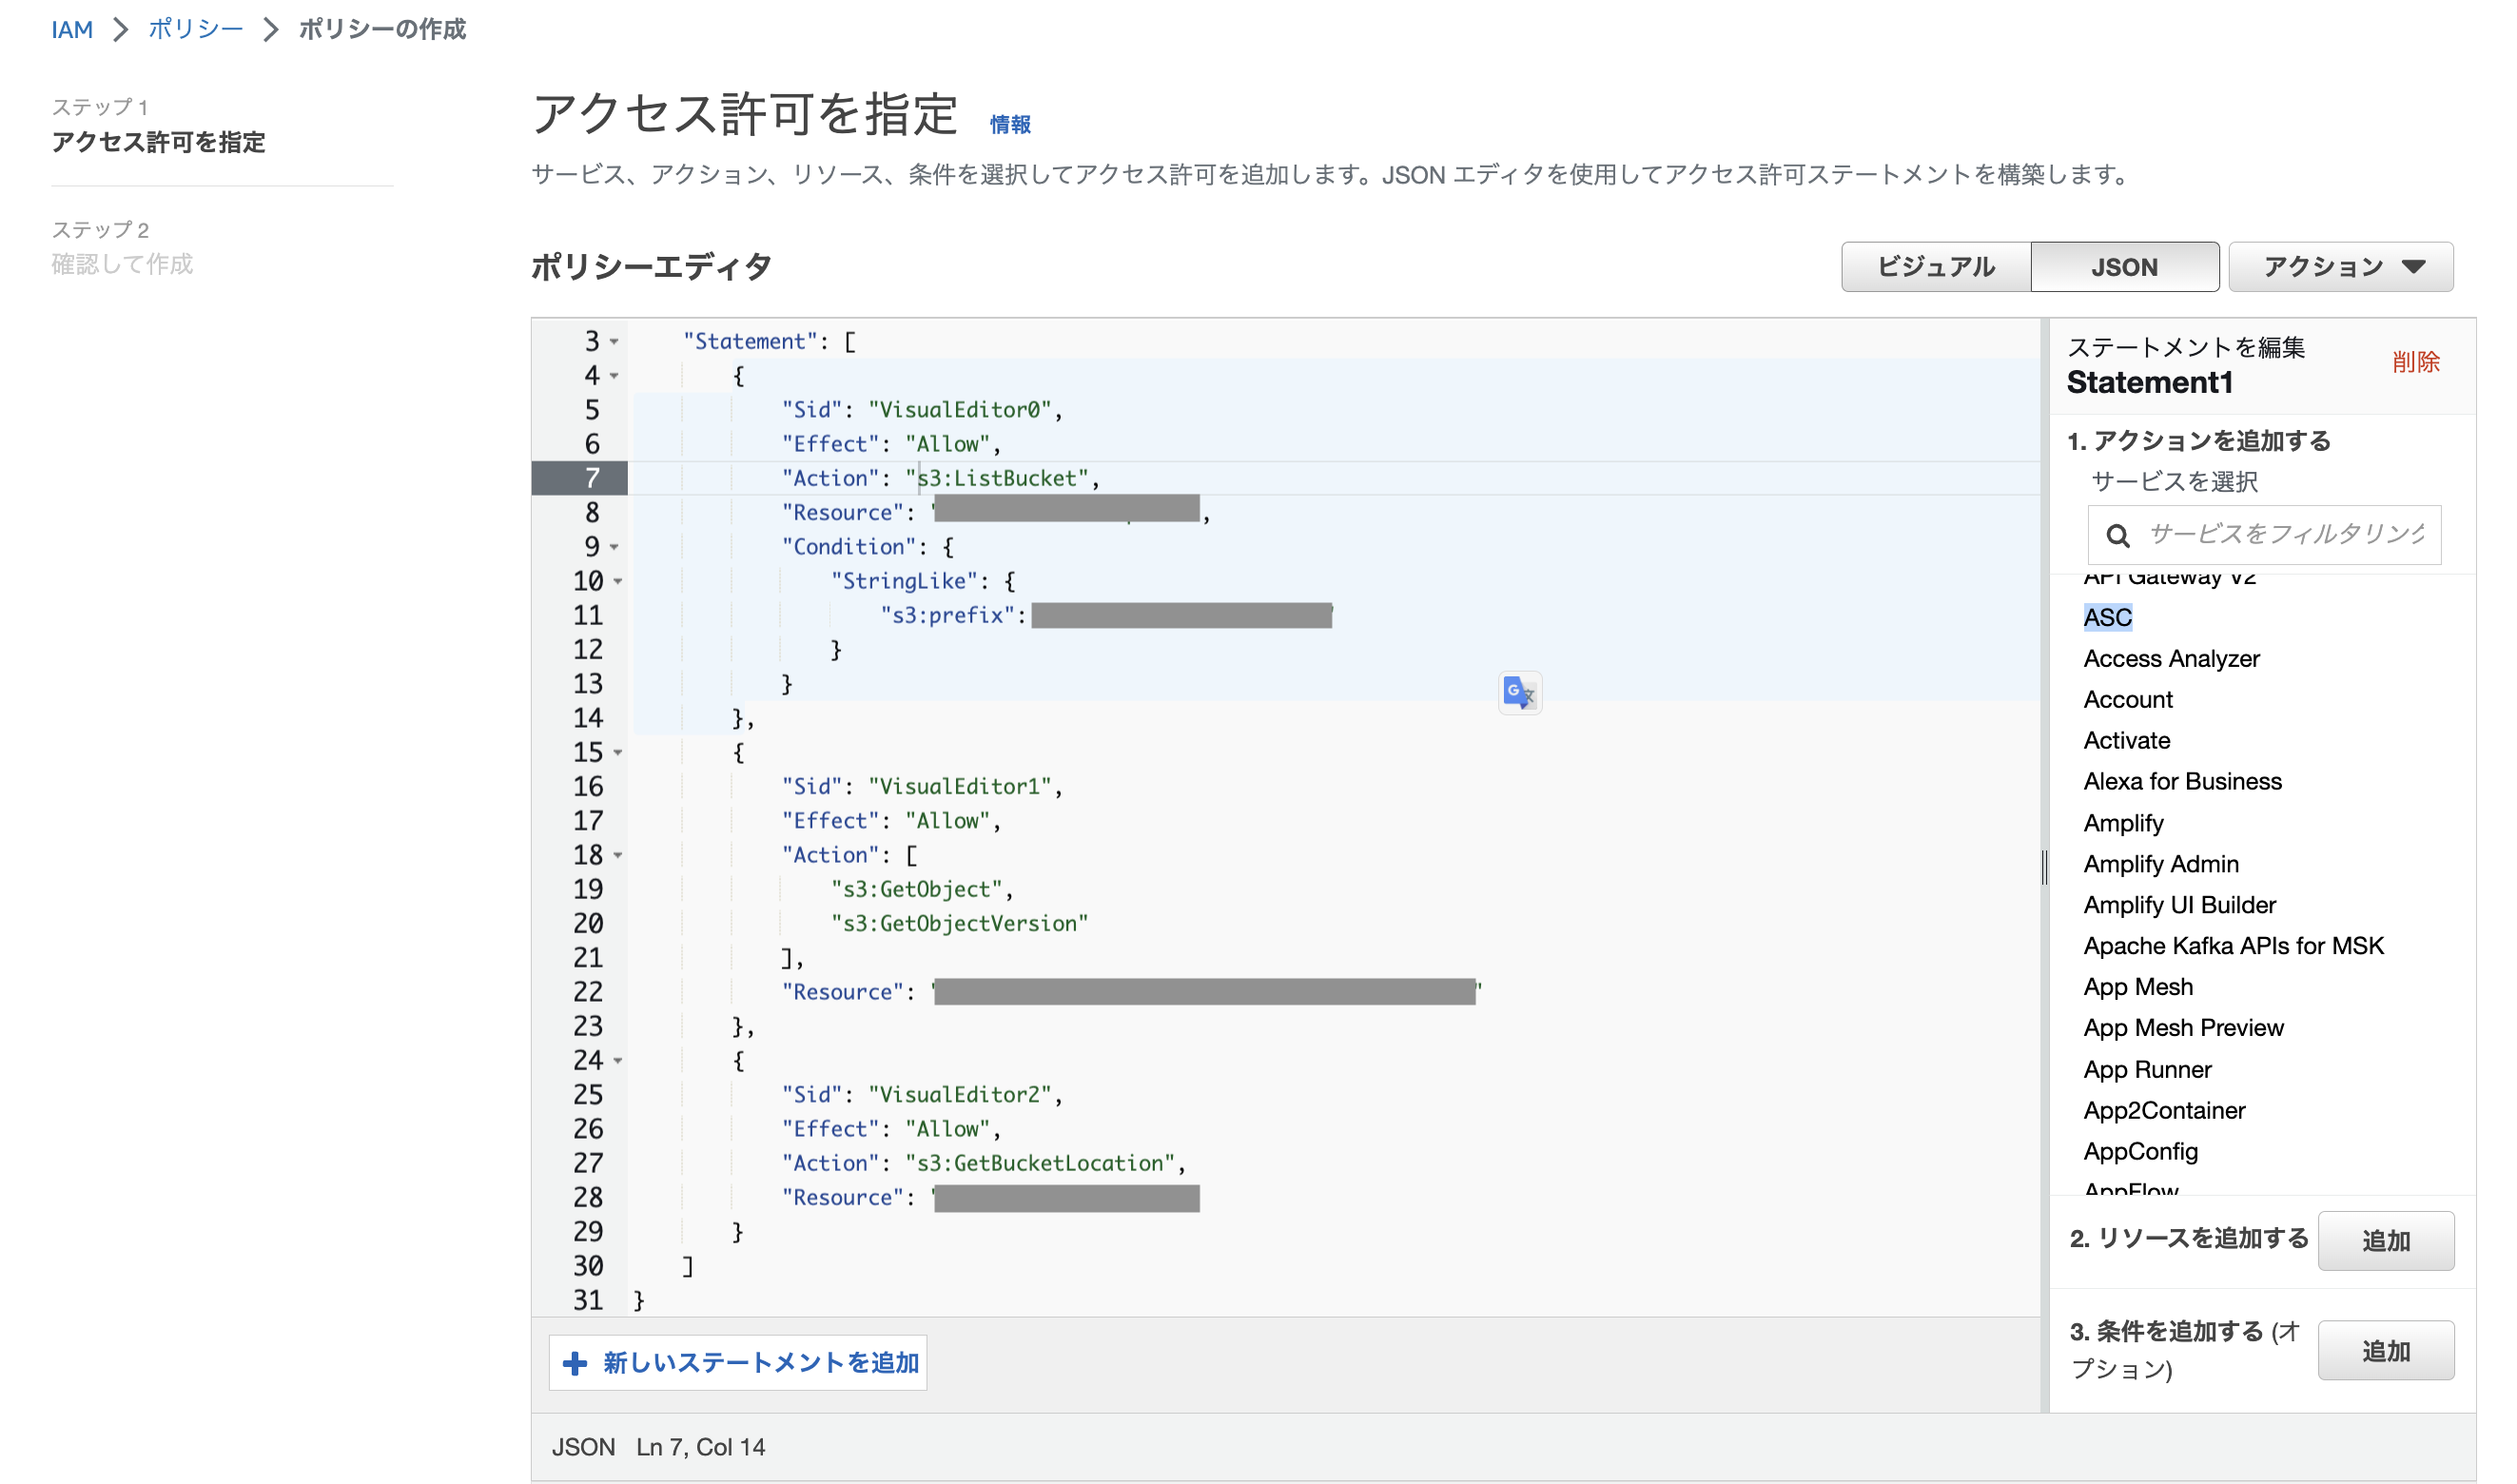Click the Google Translate floating icon
The width and height of the screenshot is (2517, 1484).
(x=1519, y=692)
